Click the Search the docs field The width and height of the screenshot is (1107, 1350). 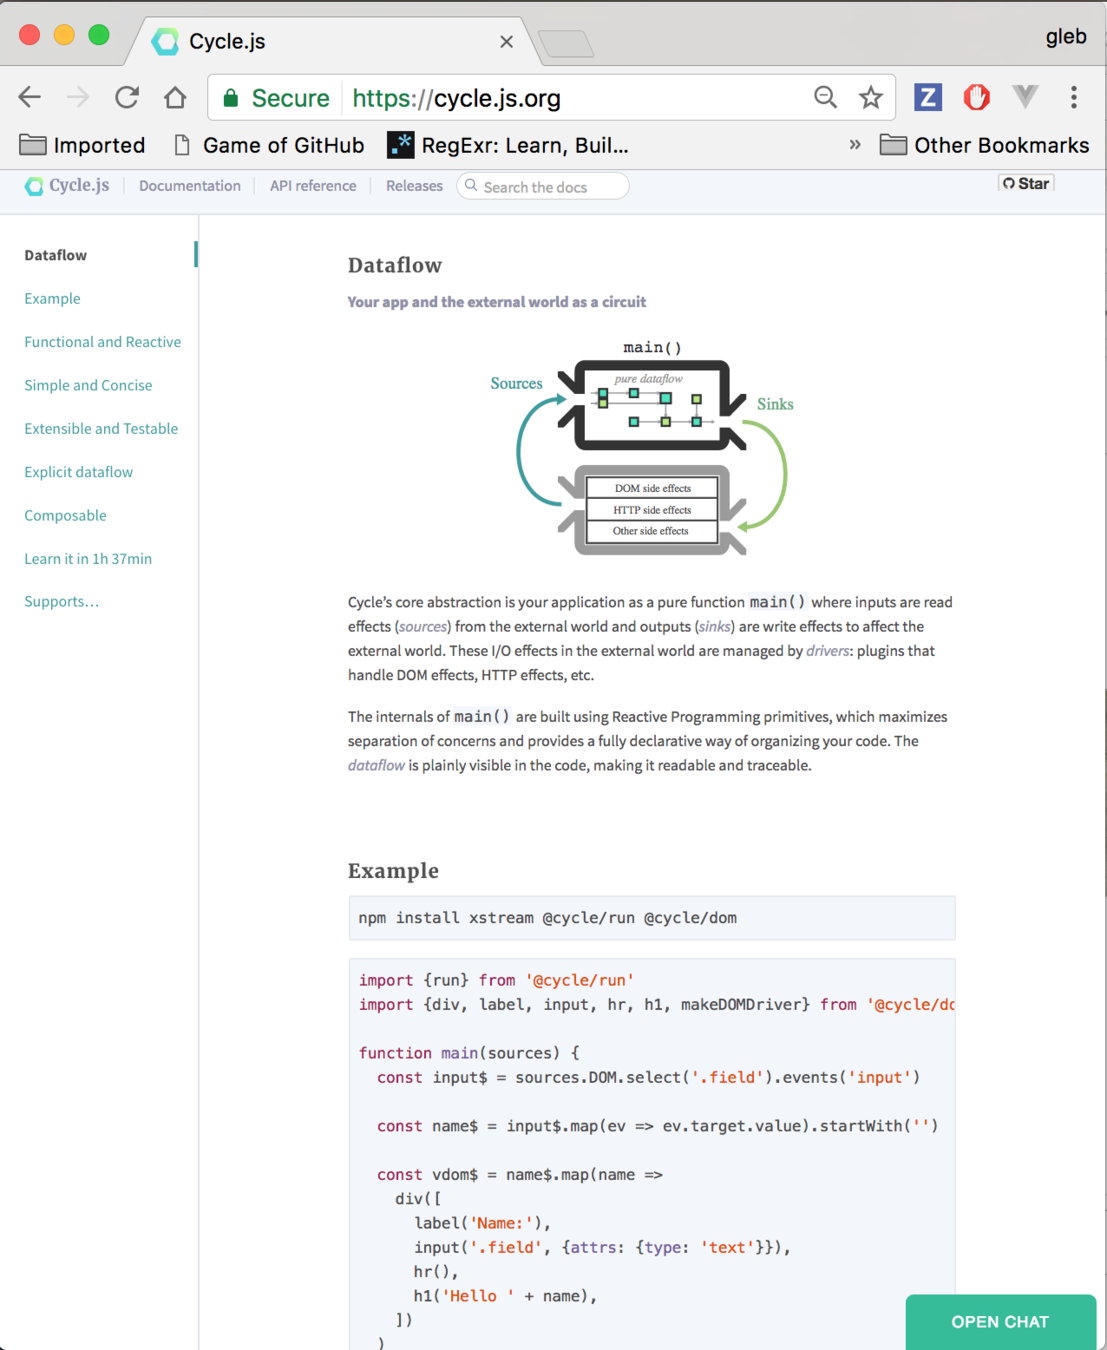543,186
